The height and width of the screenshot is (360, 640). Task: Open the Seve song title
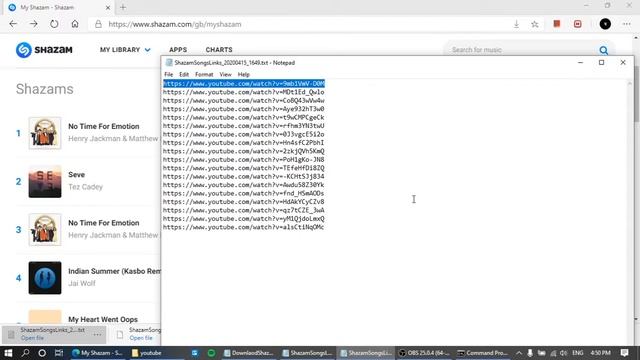76,175
